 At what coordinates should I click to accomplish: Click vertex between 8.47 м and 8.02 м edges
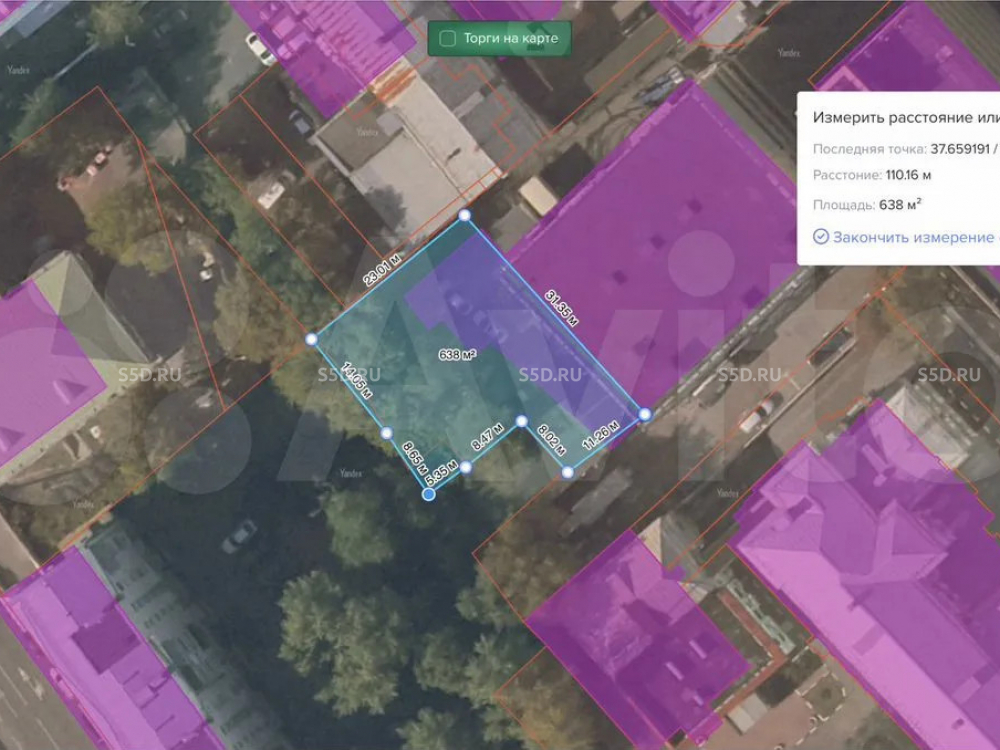tap(521, 421)
